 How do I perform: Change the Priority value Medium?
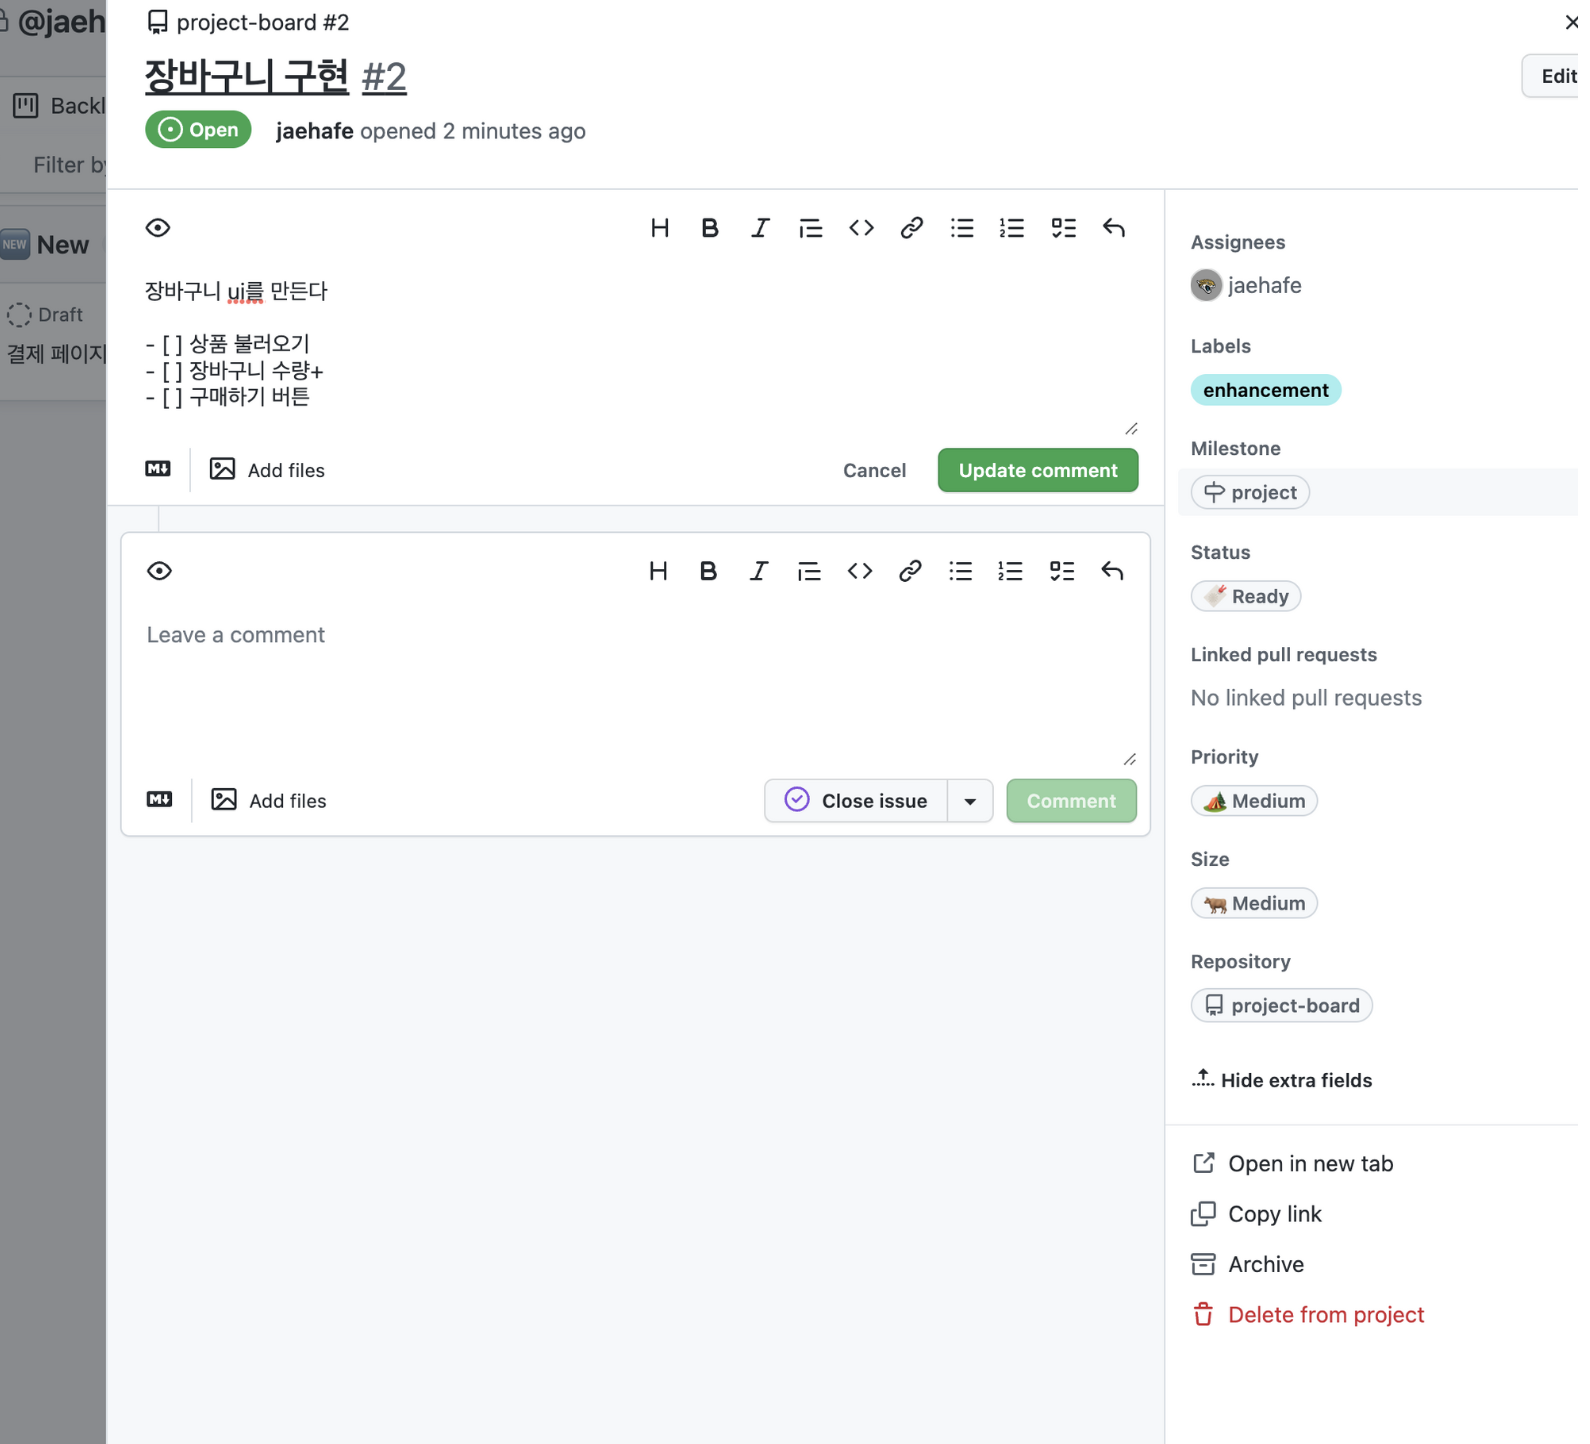tap(1254, 801)
